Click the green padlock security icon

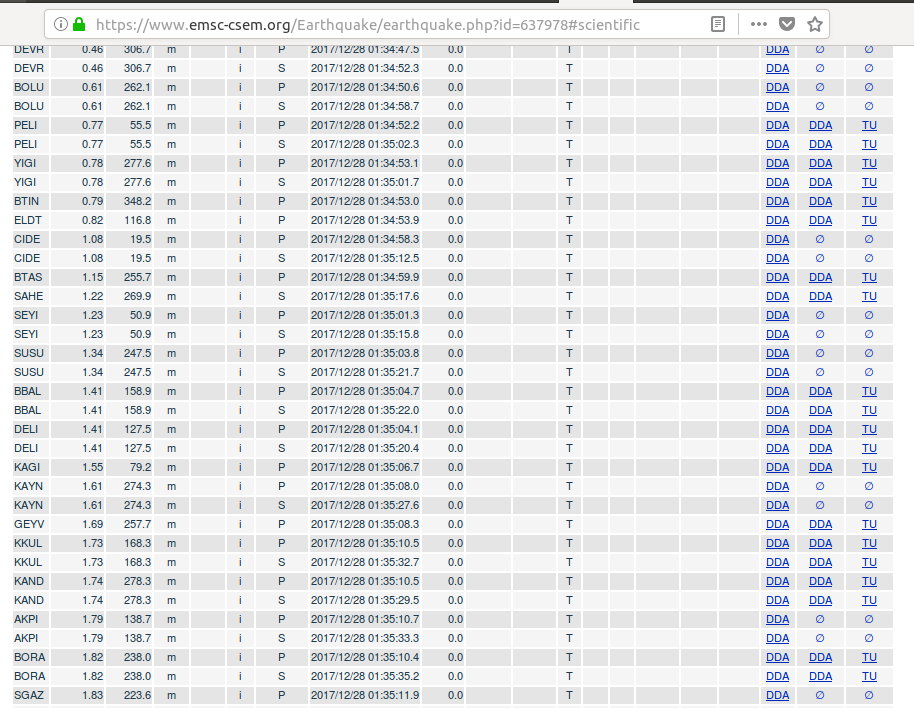(79, 24)
